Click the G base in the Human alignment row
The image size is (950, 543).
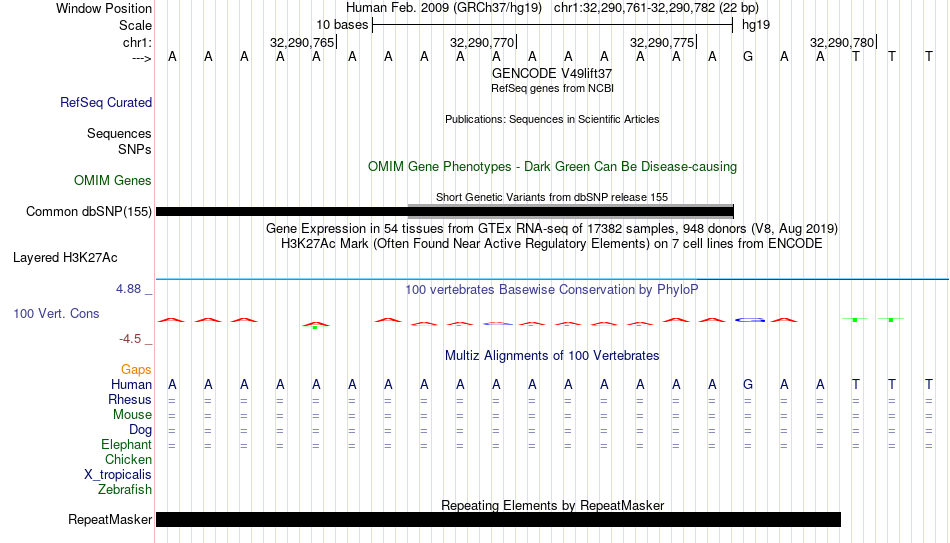748,385
